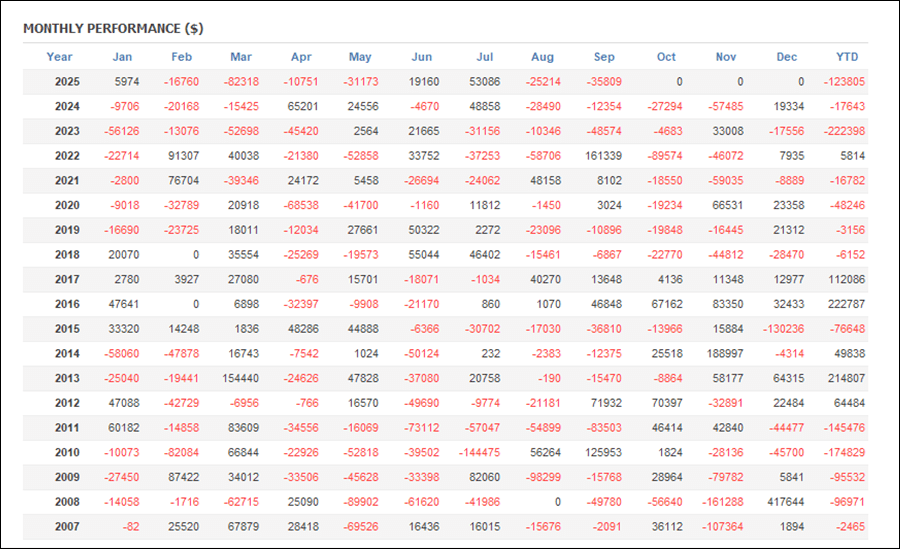Click the Jan column header
The height and width of the screenshot is (549, 900).
(x=122, y=57)
